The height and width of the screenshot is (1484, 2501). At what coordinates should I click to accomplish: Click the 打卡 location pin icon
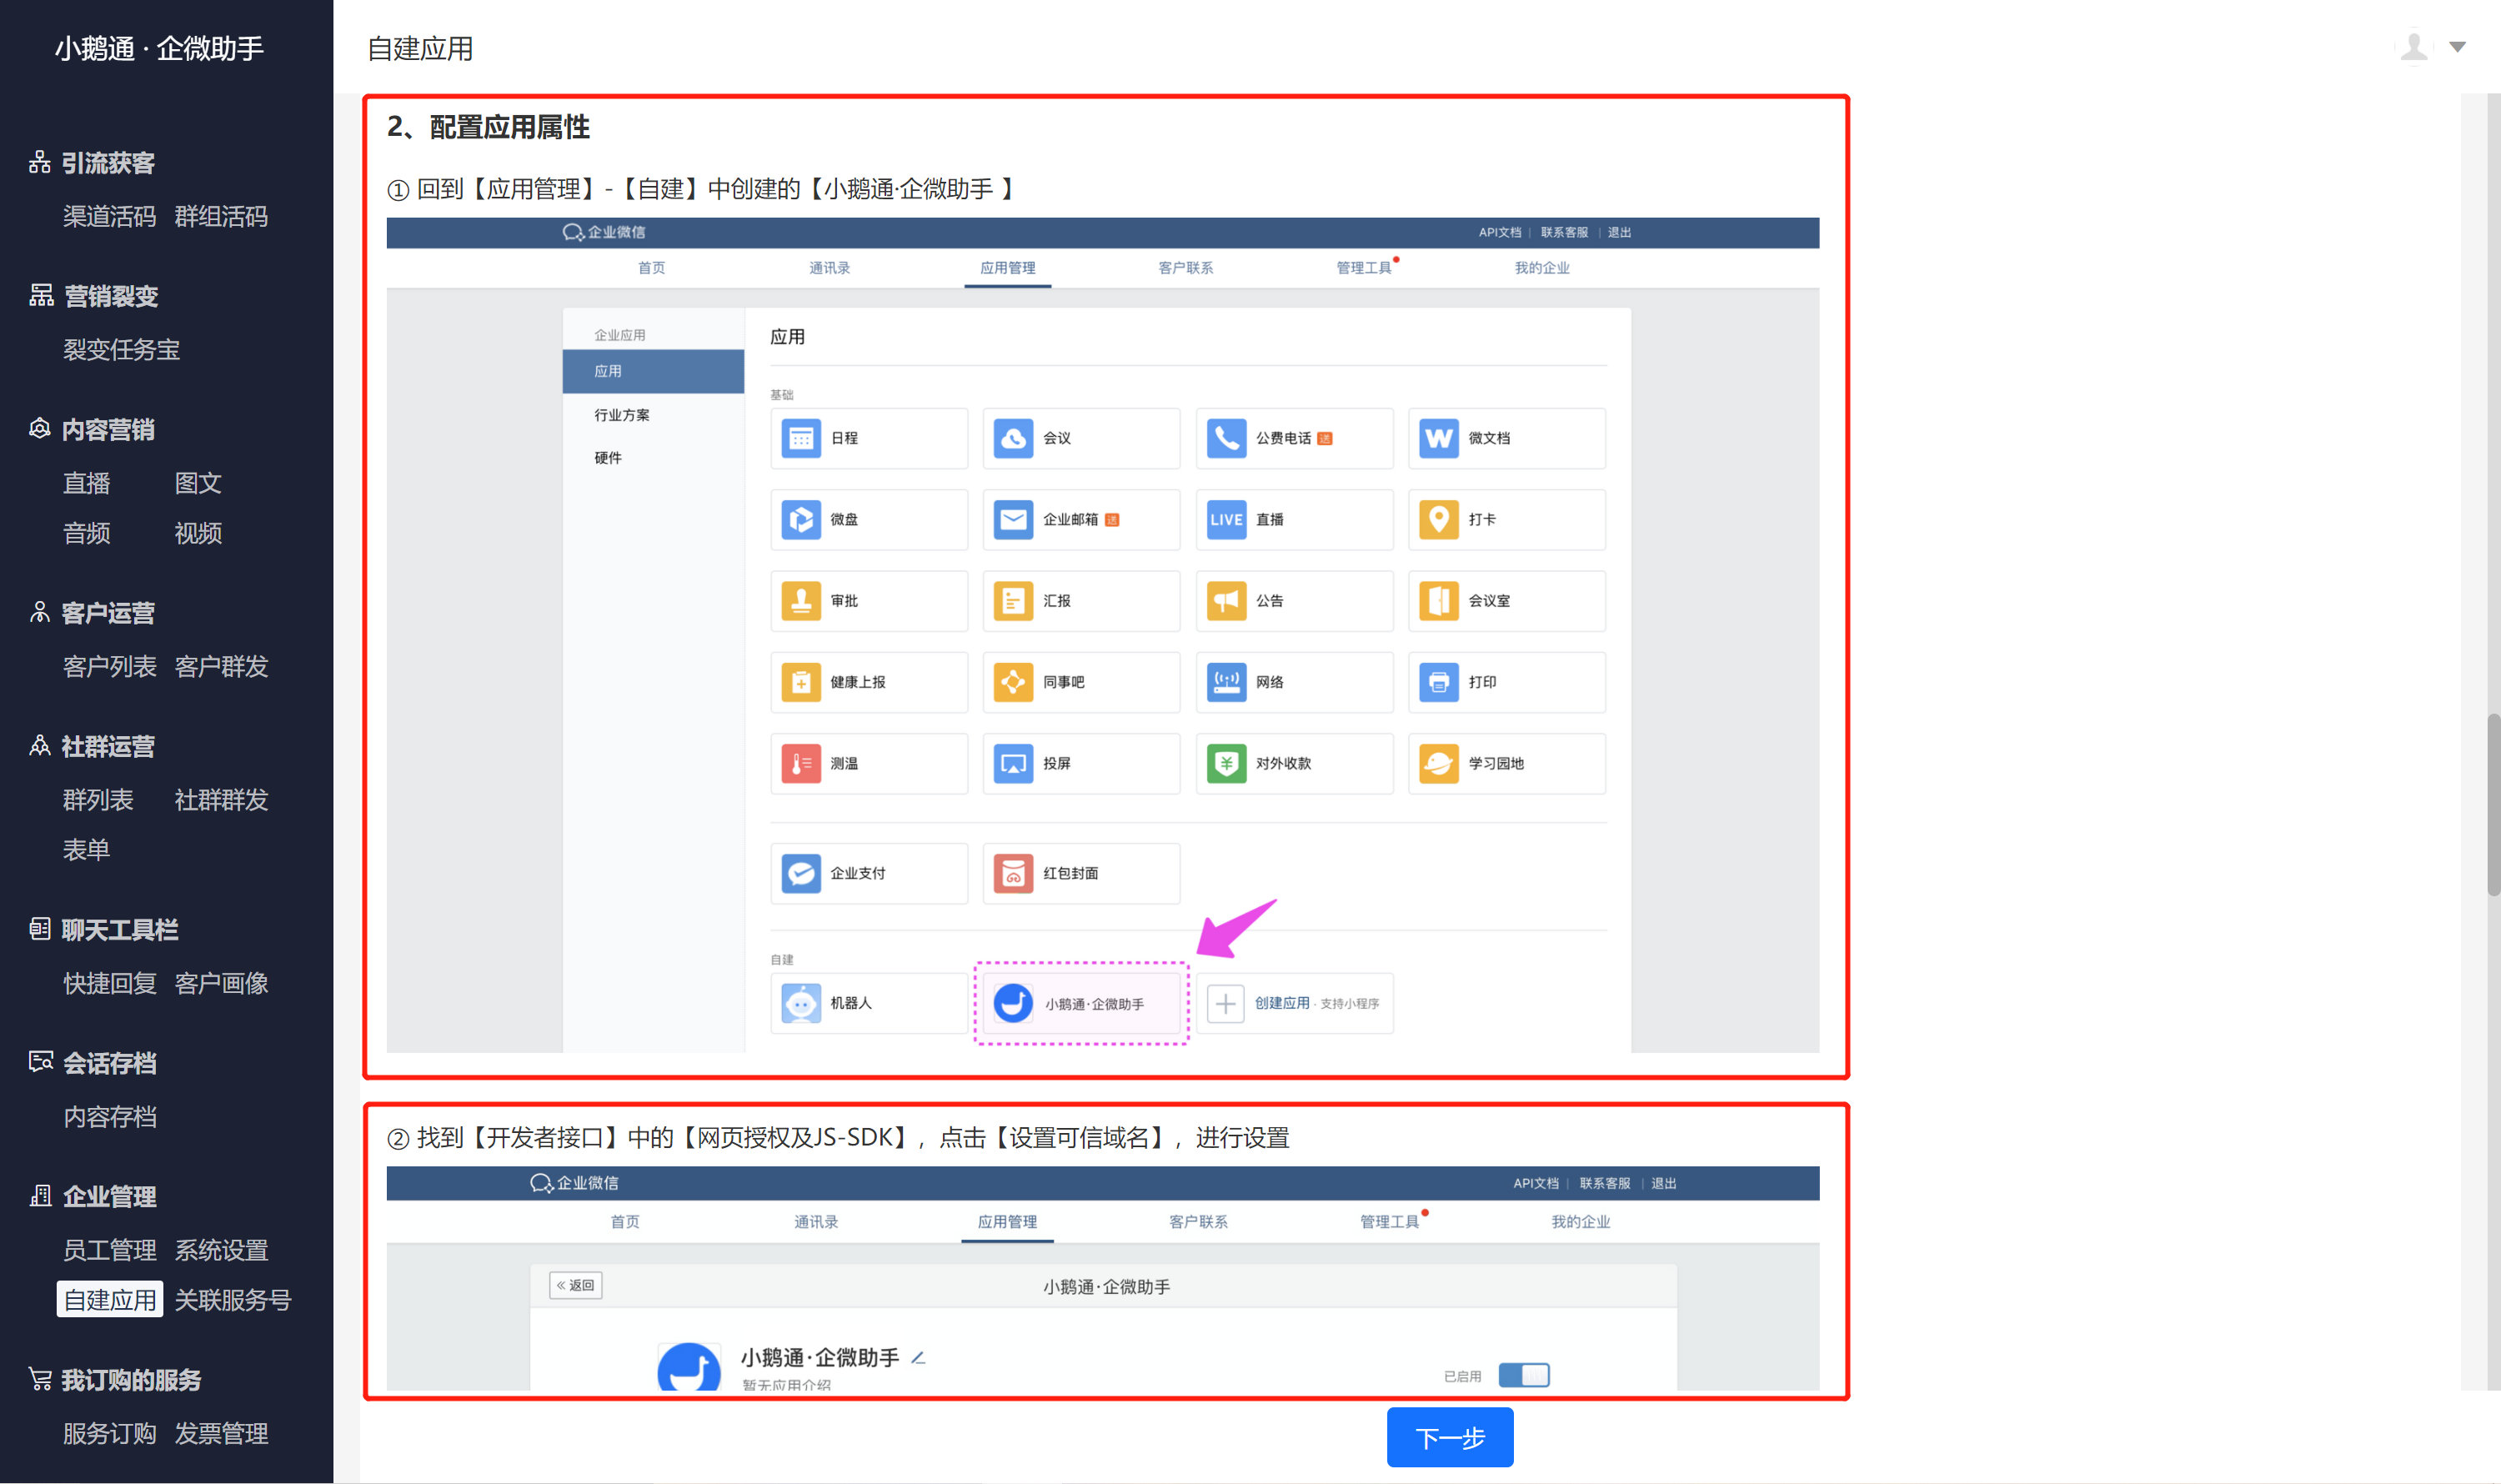(x=1438, y=519)
